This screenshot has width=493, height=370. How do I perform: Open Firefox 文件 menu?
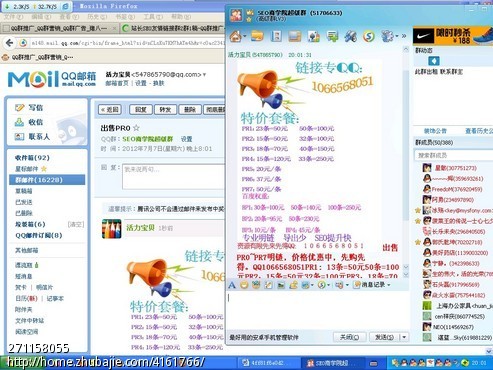pos(13,17)
